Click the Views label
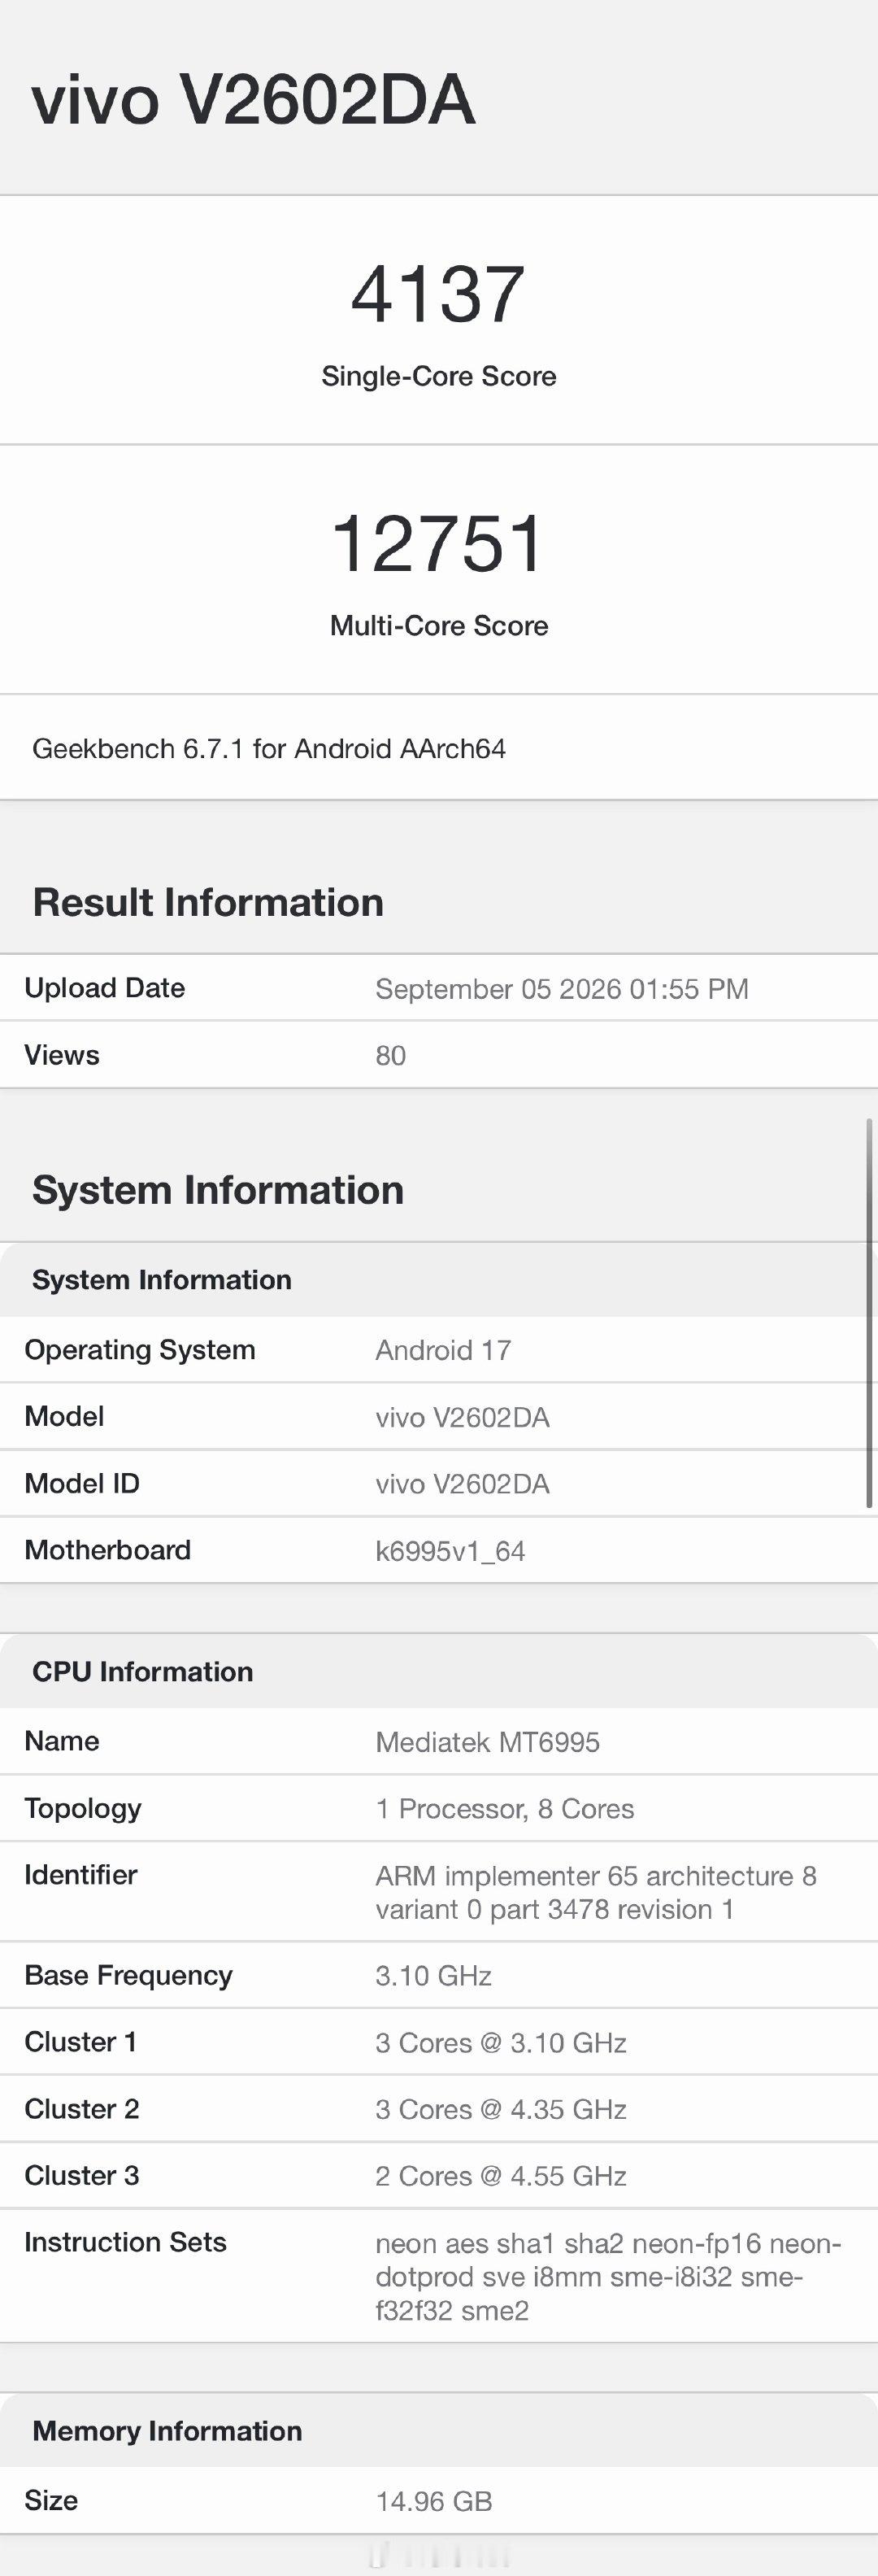The height and width of the screenshot is (2576, 878). pyautogui.click(x=62, y=1055)
